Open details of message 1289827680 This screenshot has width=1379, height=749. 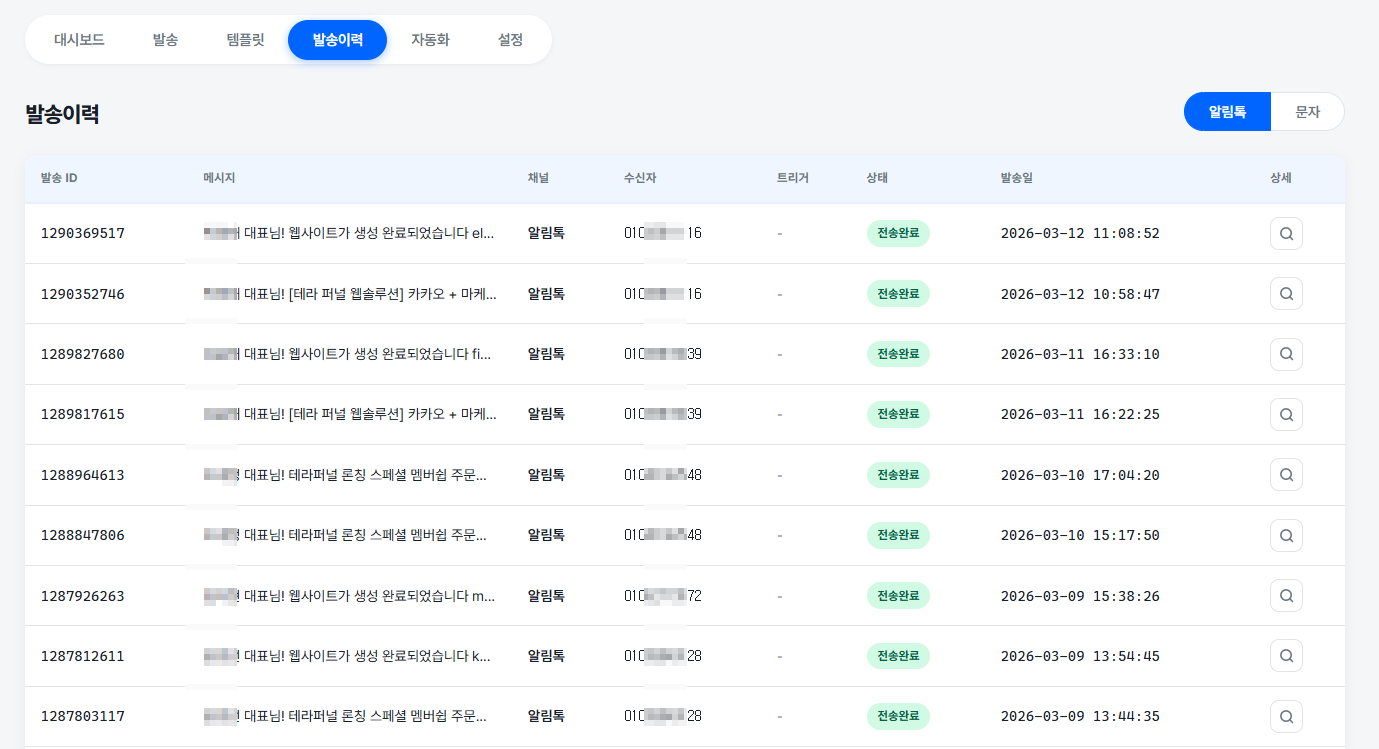[1286, 353]
